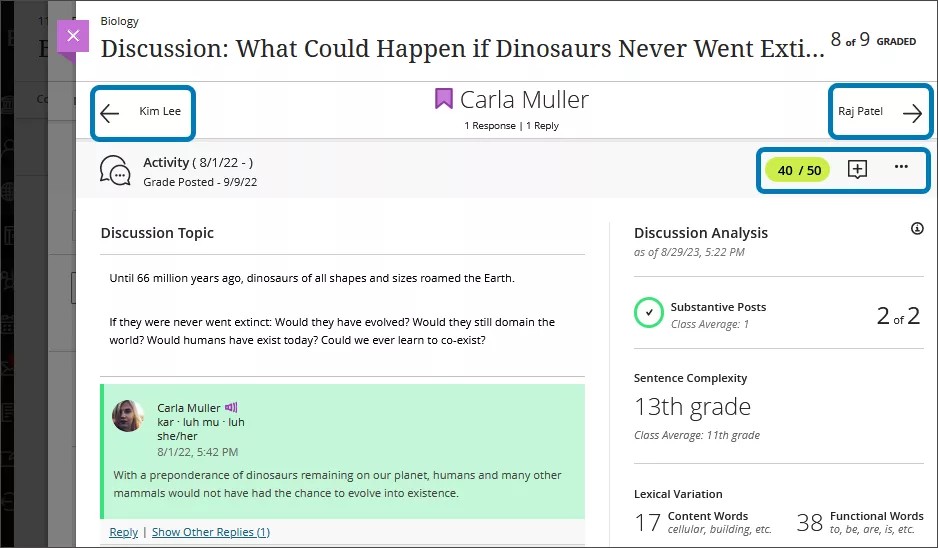Open the three-dot more options menu
The width and height of the screenshot is (938, 548).
(x=901, y=167)
